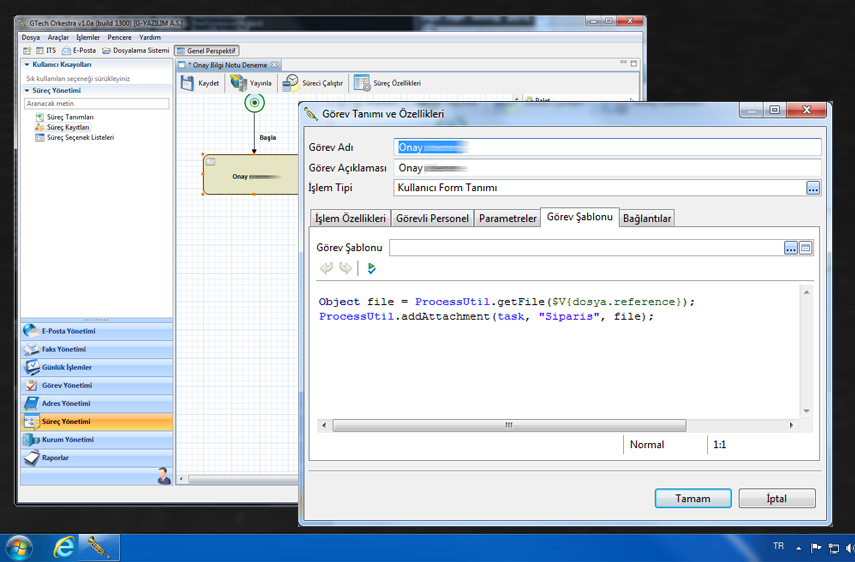
Task: Show hidden tray icons arrow
Action: pyautogui.click(x=798, y=548)
